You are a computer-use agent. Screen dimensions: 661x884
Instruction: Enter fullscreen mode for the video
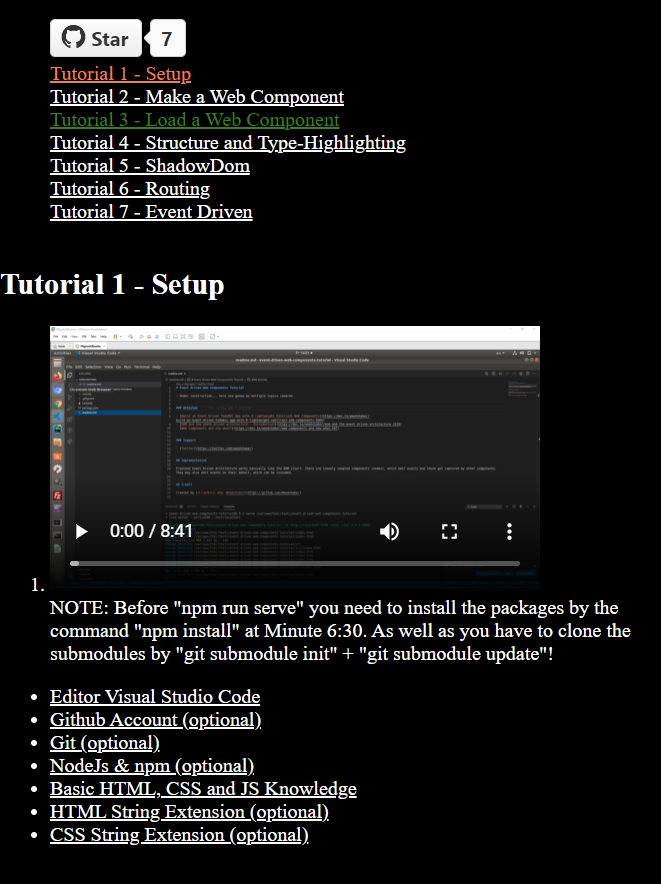click(x=449, y=531)
